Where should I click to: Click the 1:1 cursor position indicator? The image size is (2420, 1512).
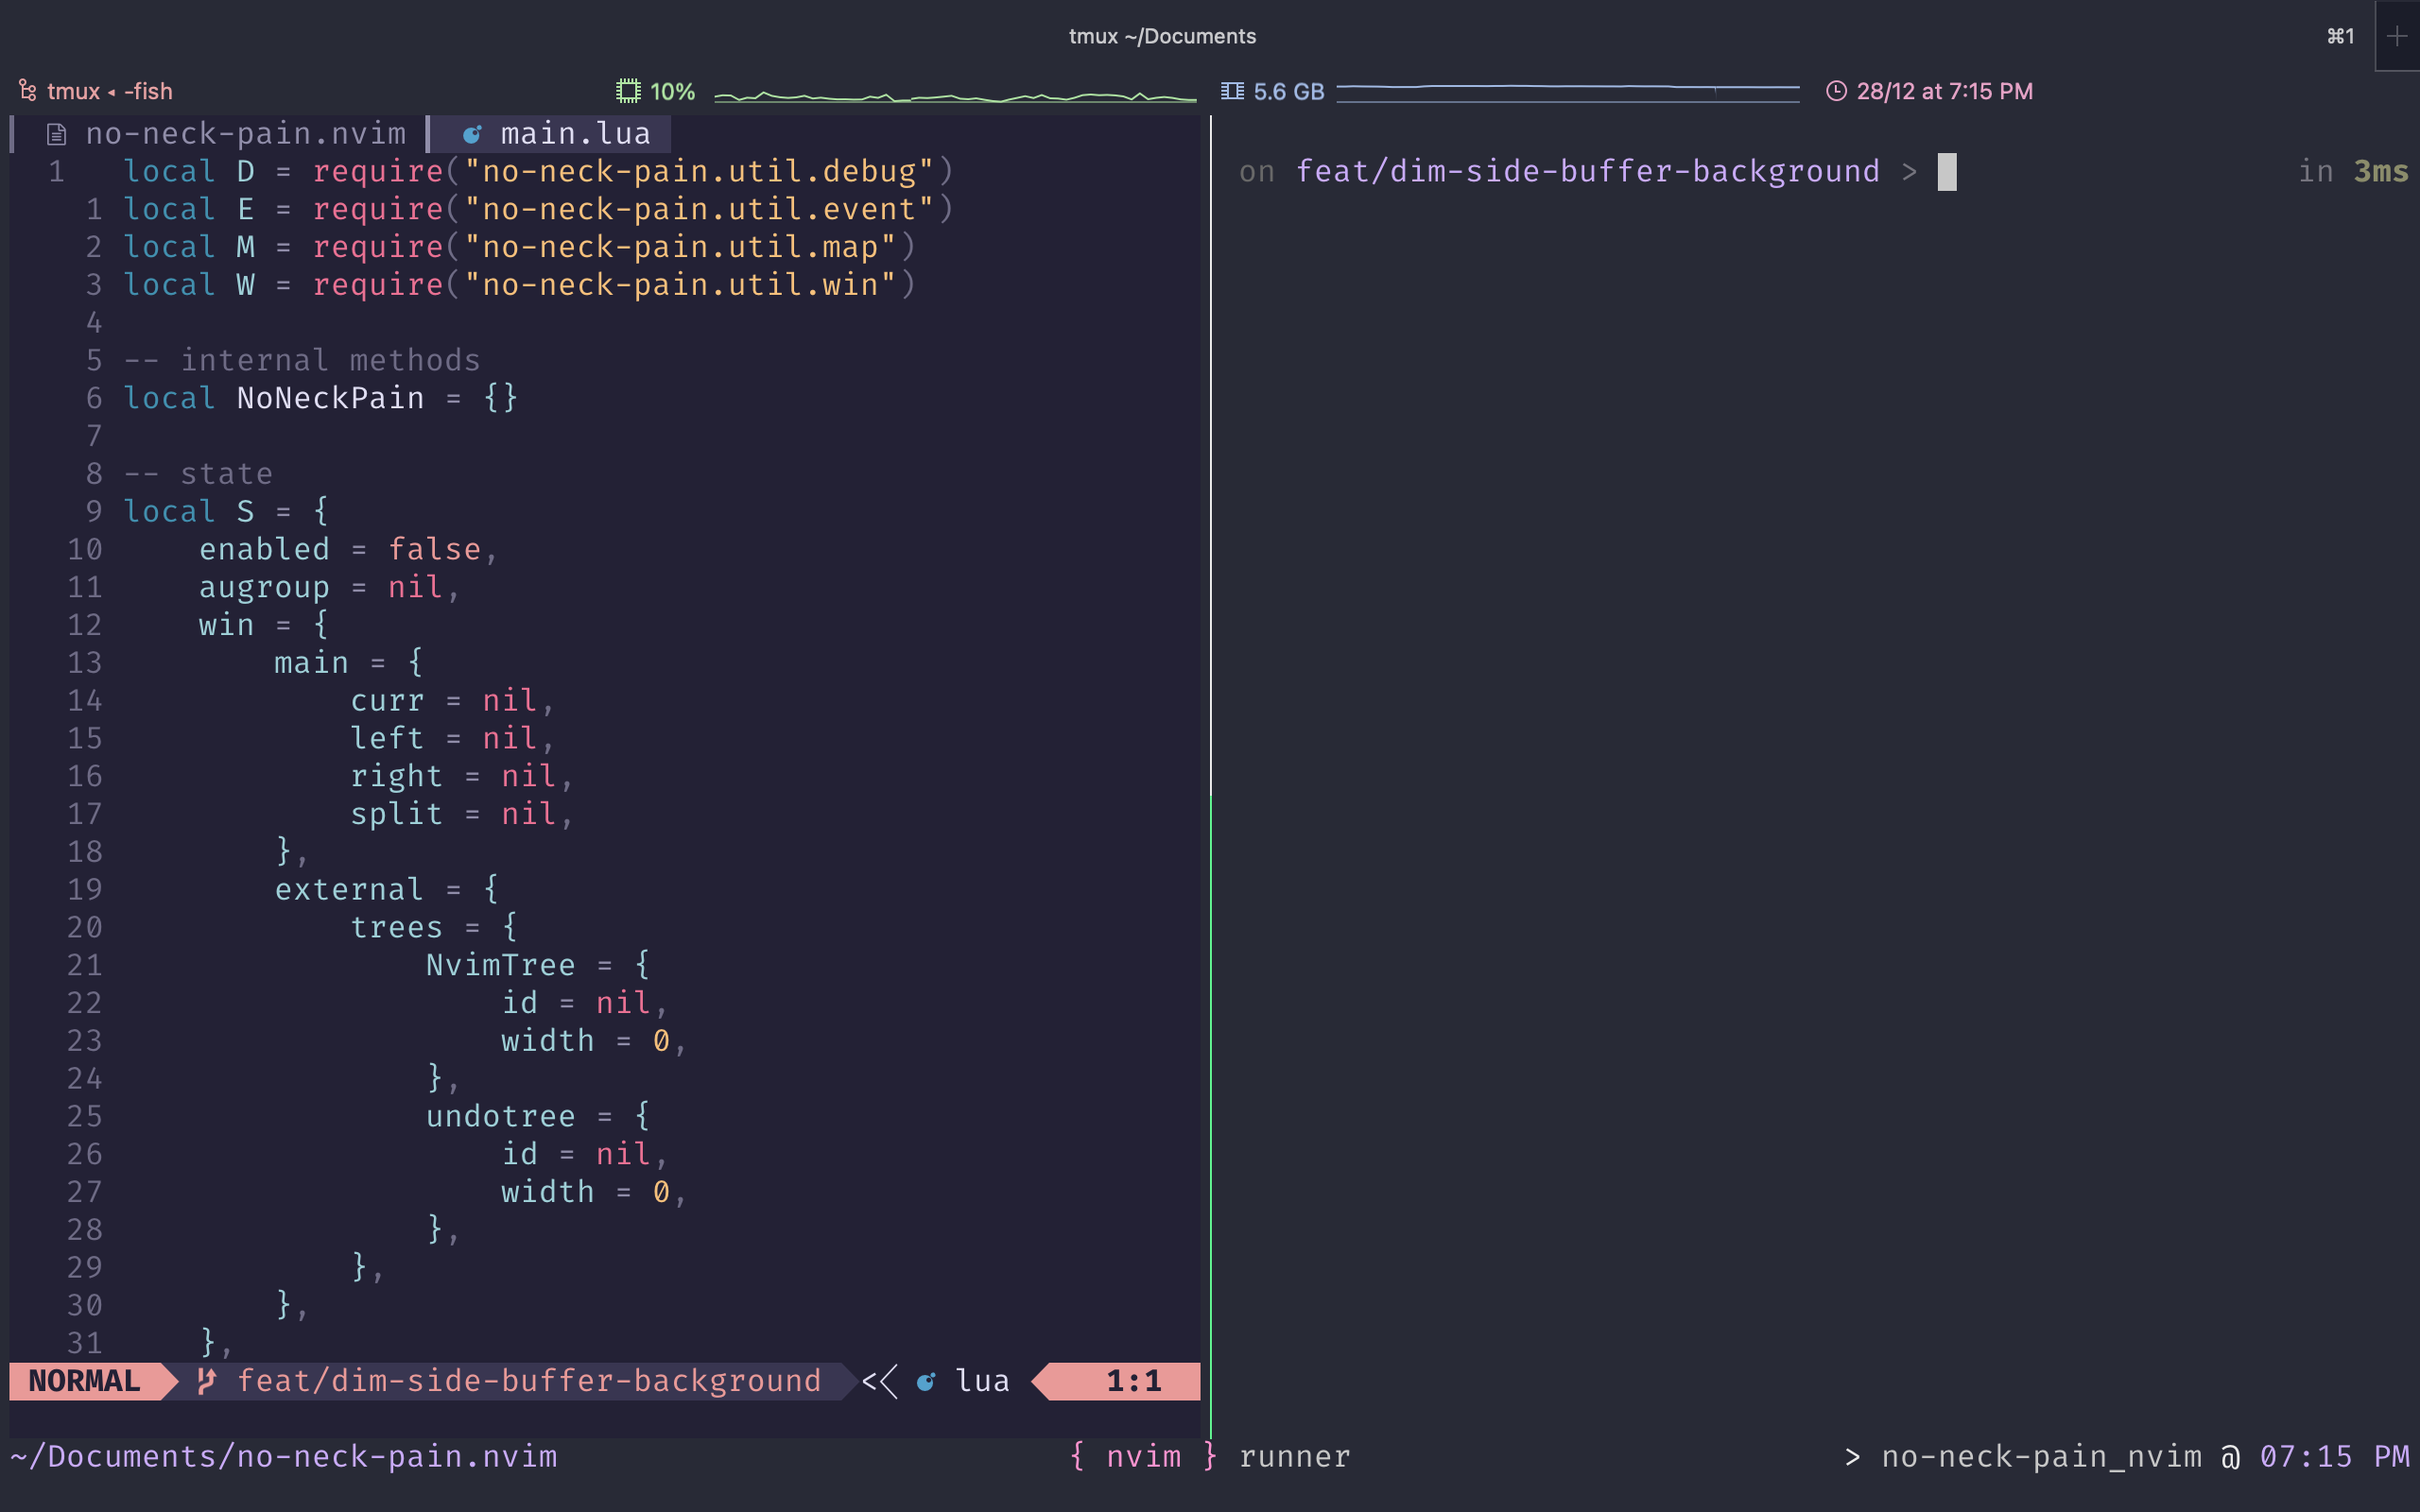coord(1133,1381)
